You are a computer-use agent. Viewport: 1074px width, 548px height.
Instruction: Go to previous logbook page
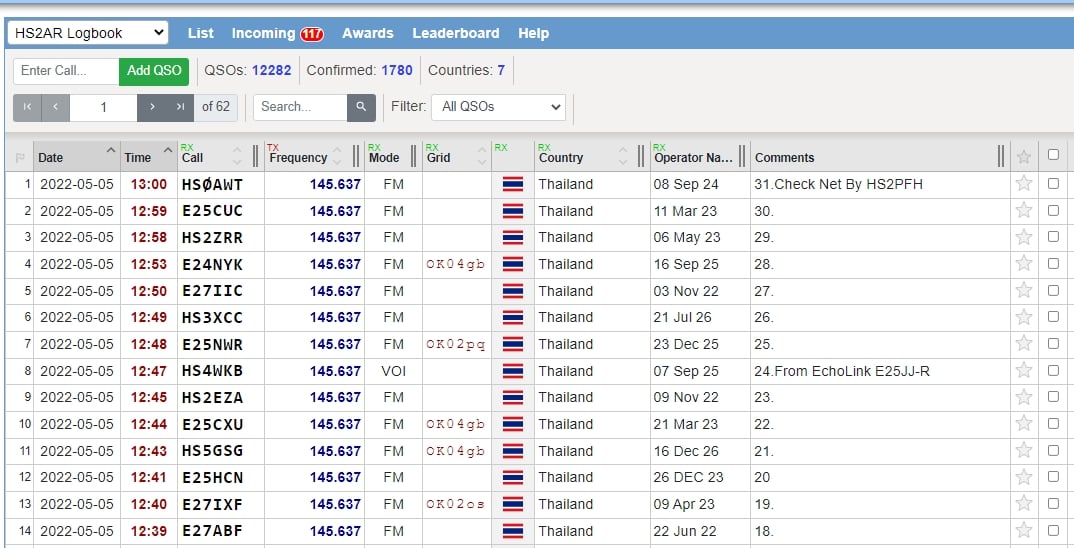point(55,107)
